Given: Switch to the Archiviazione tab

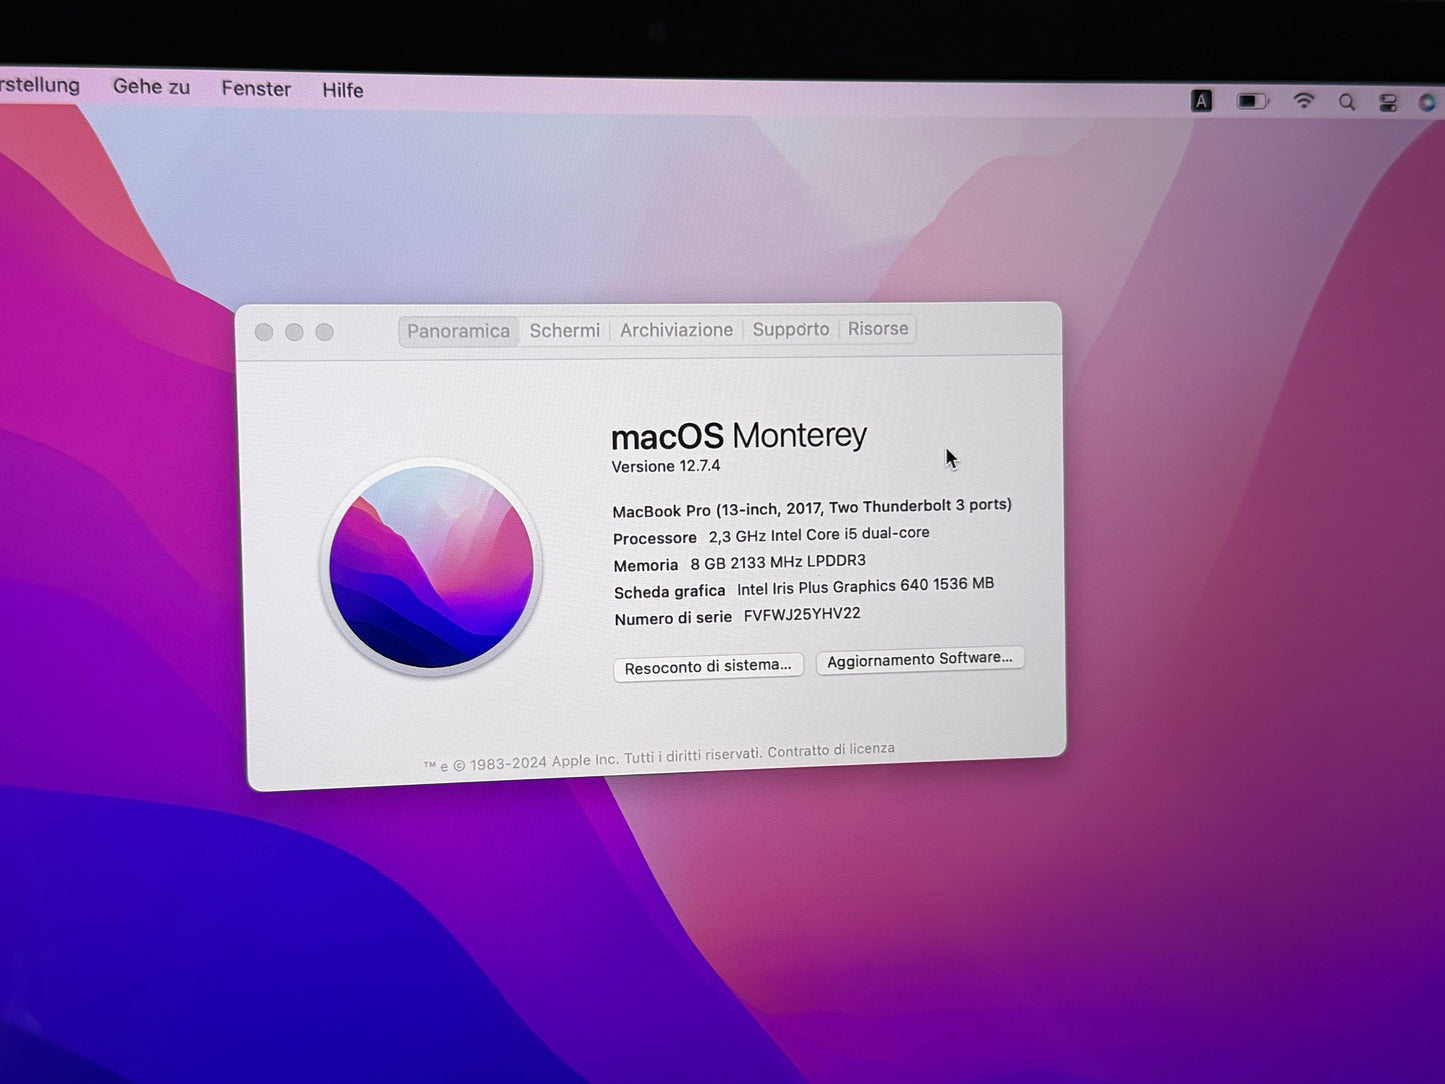Looking at the screenshot, I should (x=676, y=330).
